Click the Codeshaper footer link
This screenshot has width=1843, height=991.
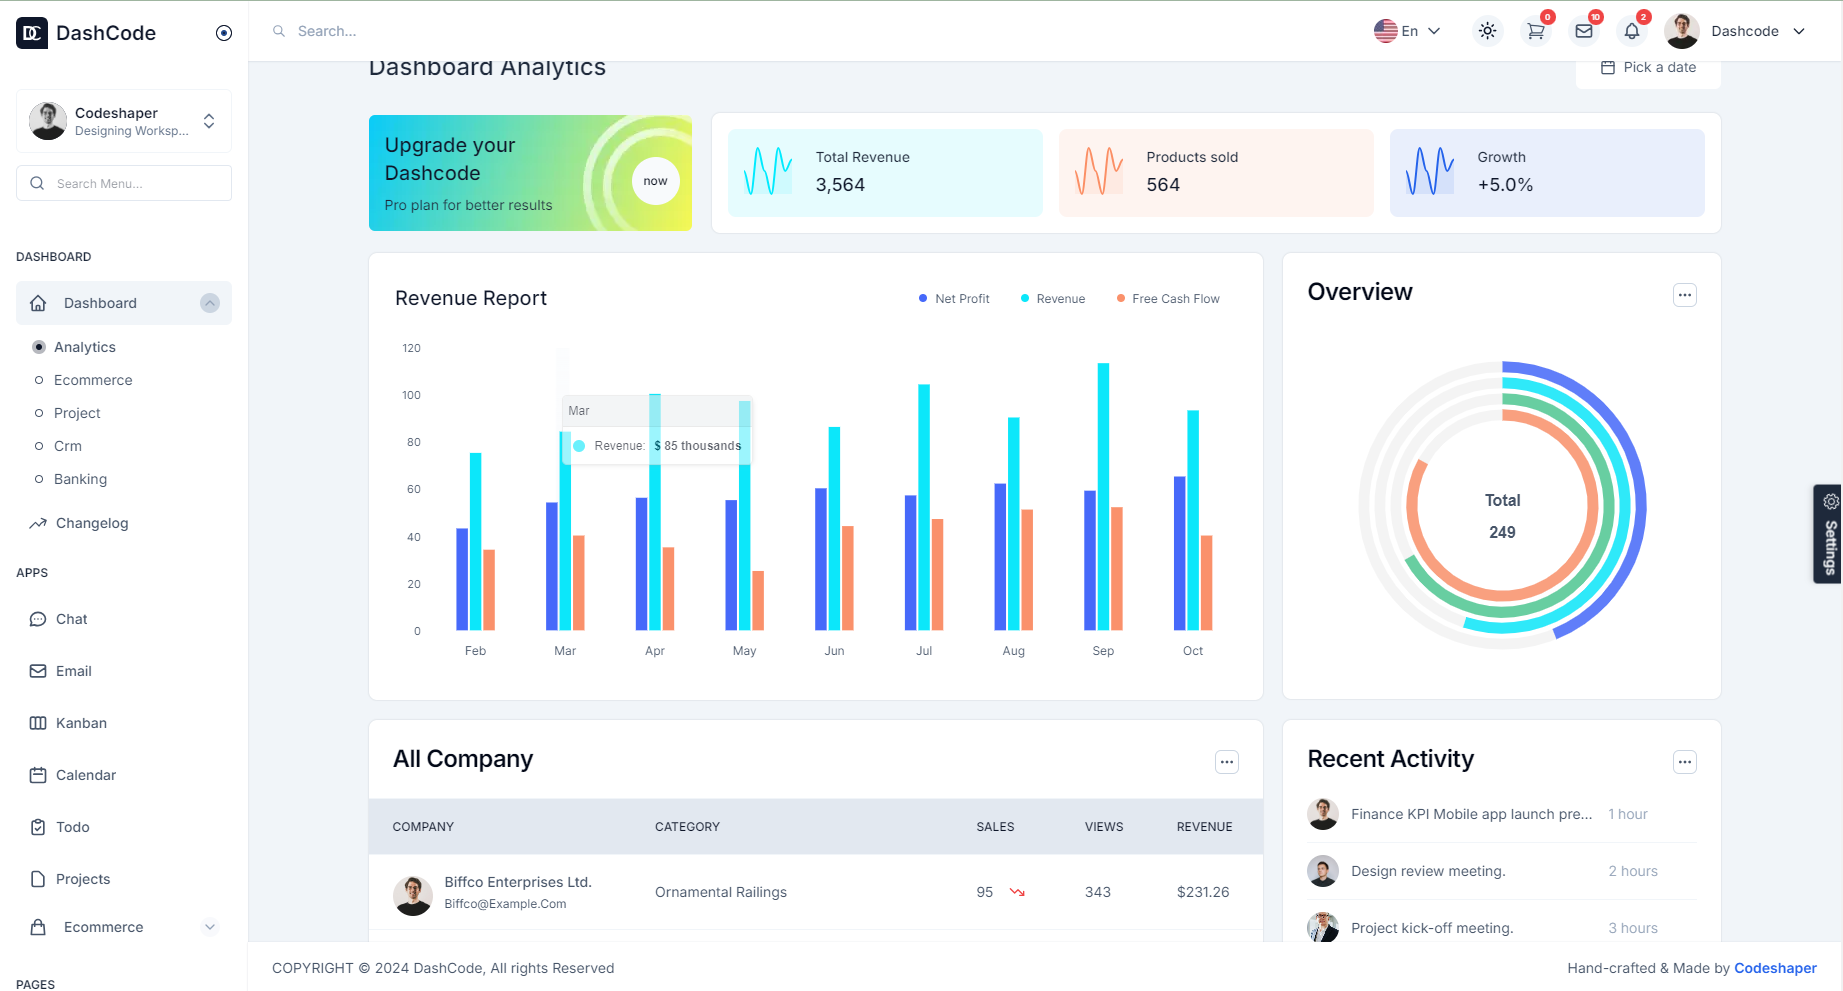click(1775, 968)
